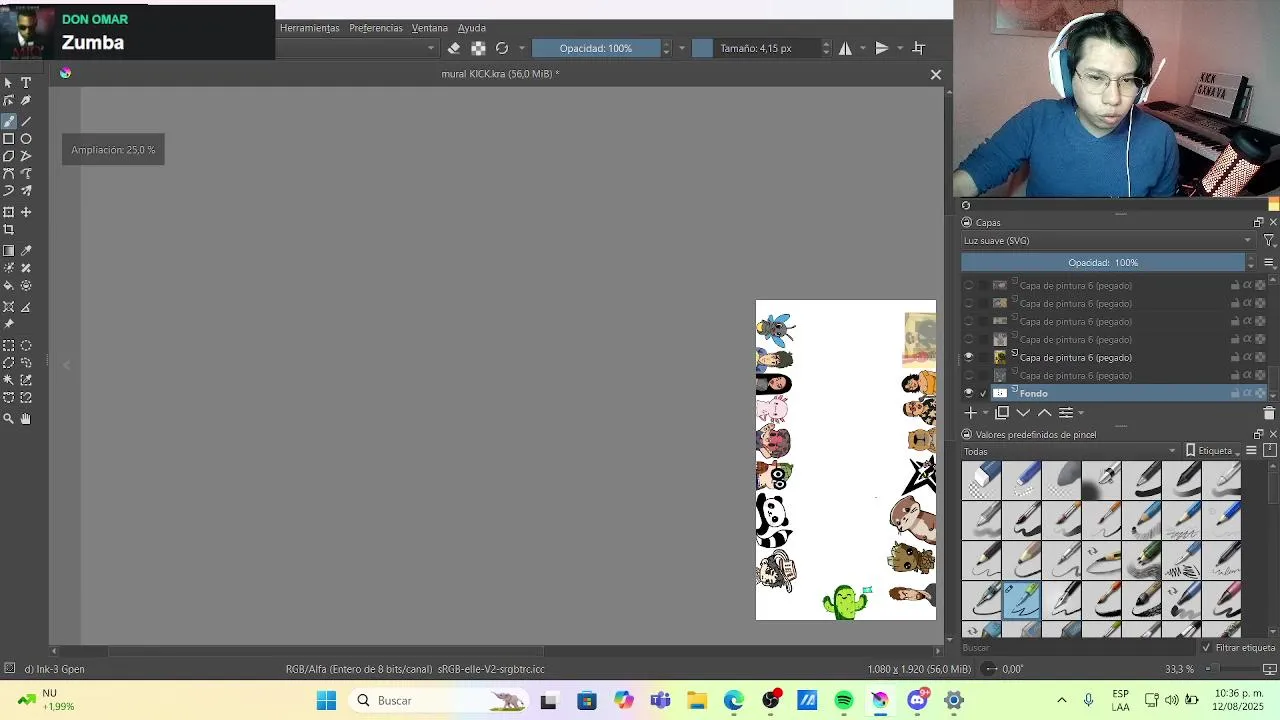Image resolution: width=1280 pixels, height=720 pixels.
Task: Open the brush presets view options menu
Action: coord(1251,451)
